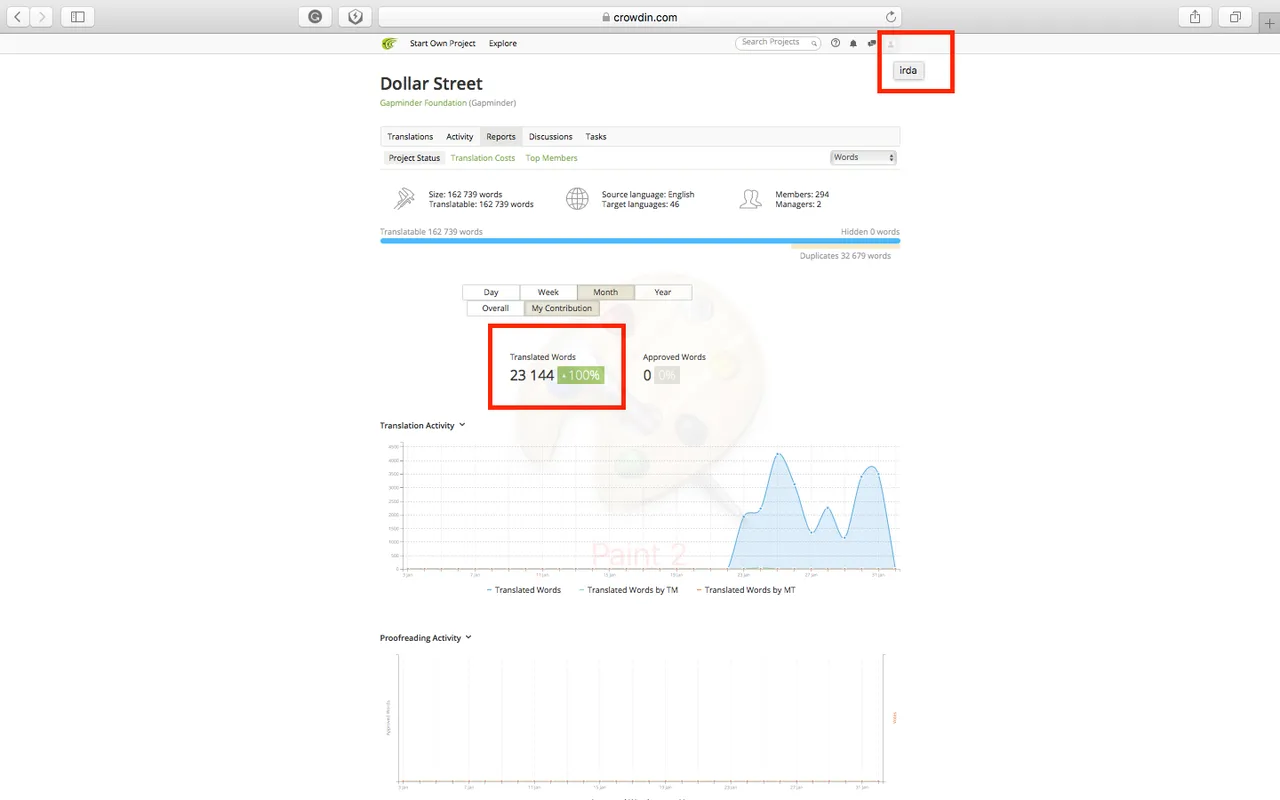Click the magnifier icon in Search Projects
The image size is (1280, 800).
pyautogui.click(x=814, y=43)
